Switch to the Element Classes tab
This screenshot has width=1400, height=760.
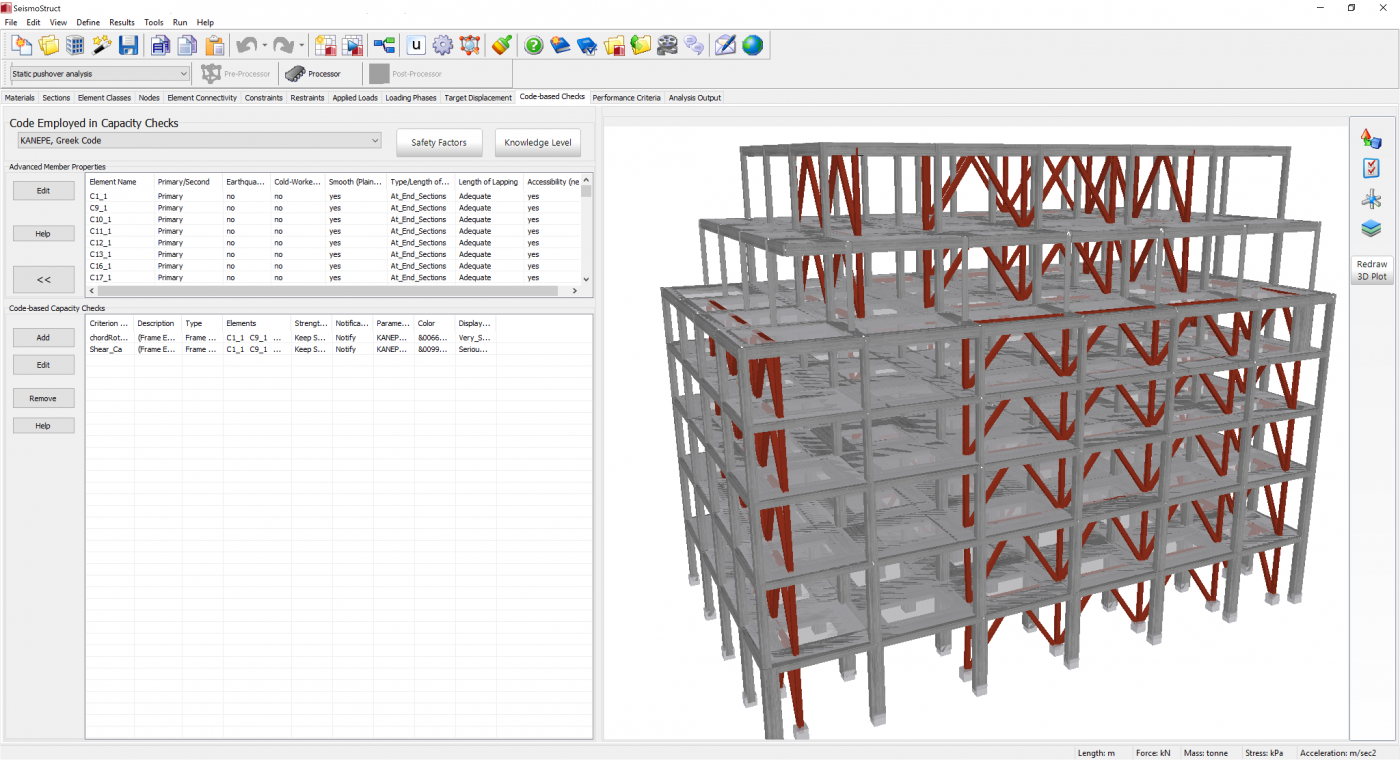tap(104, 98)
